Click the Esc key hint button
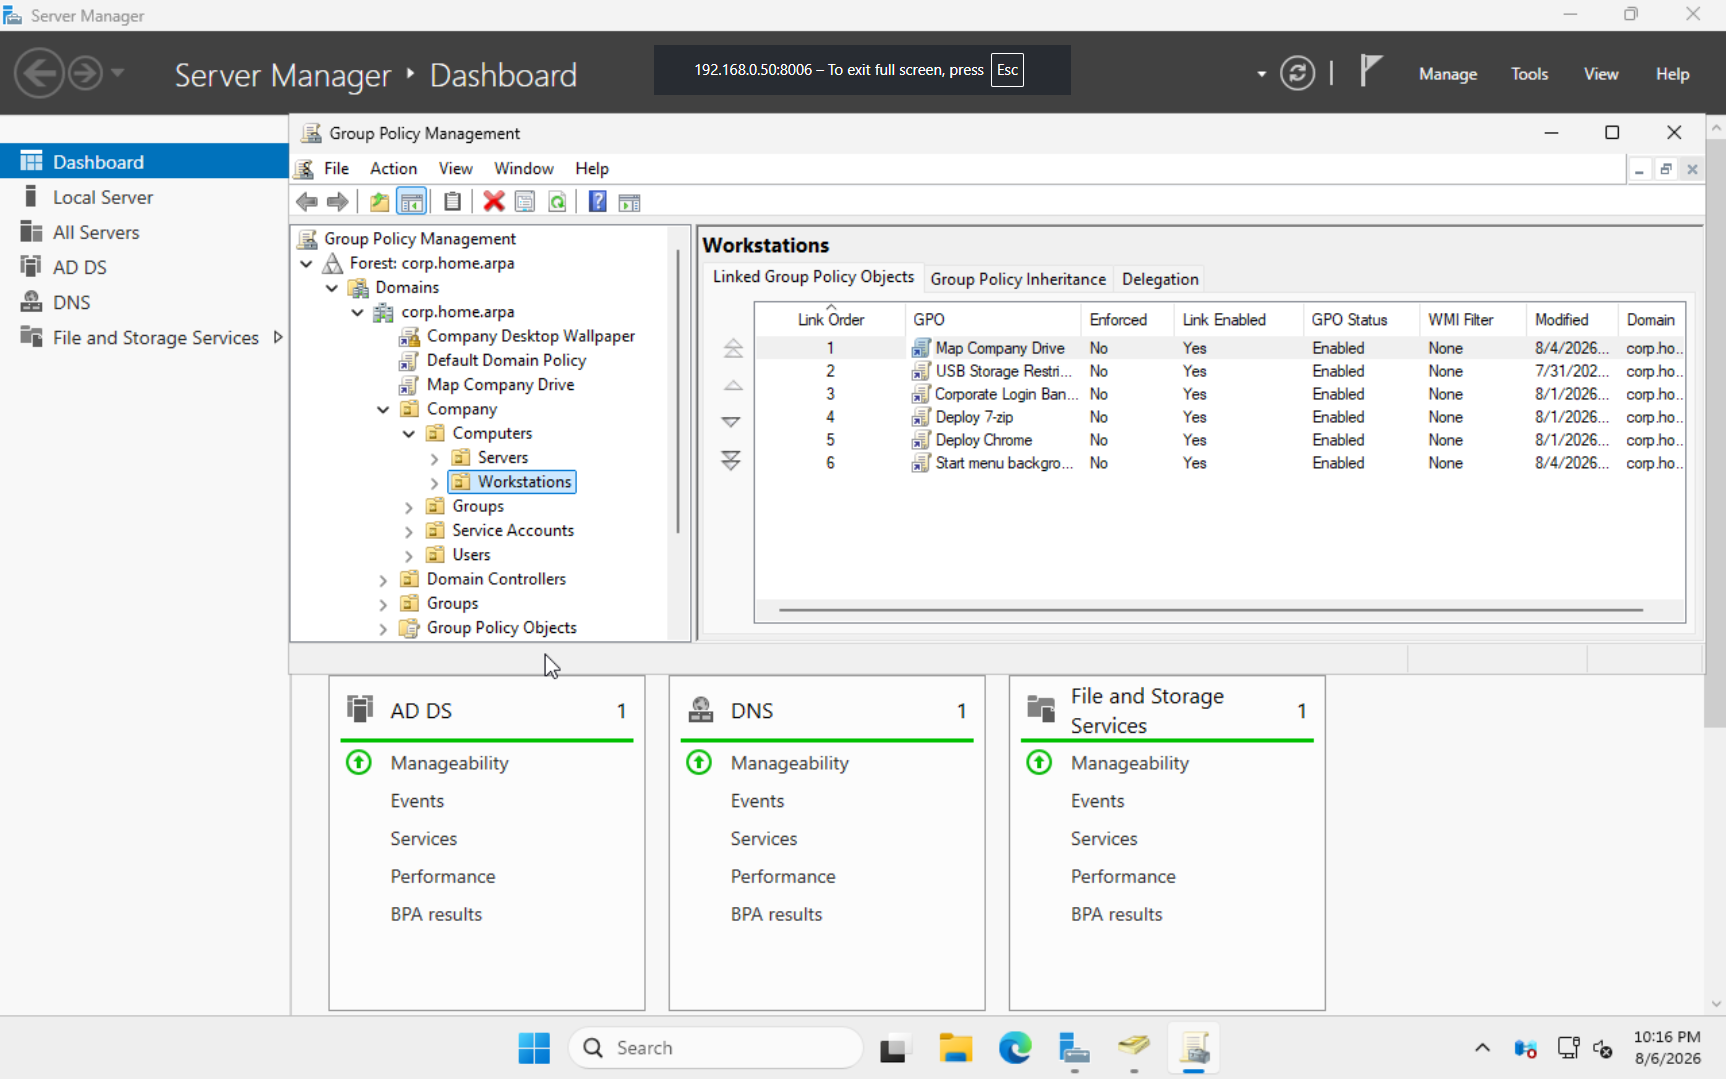This screenshot has height=1079, width=1726. click(x=1007, y=70)
